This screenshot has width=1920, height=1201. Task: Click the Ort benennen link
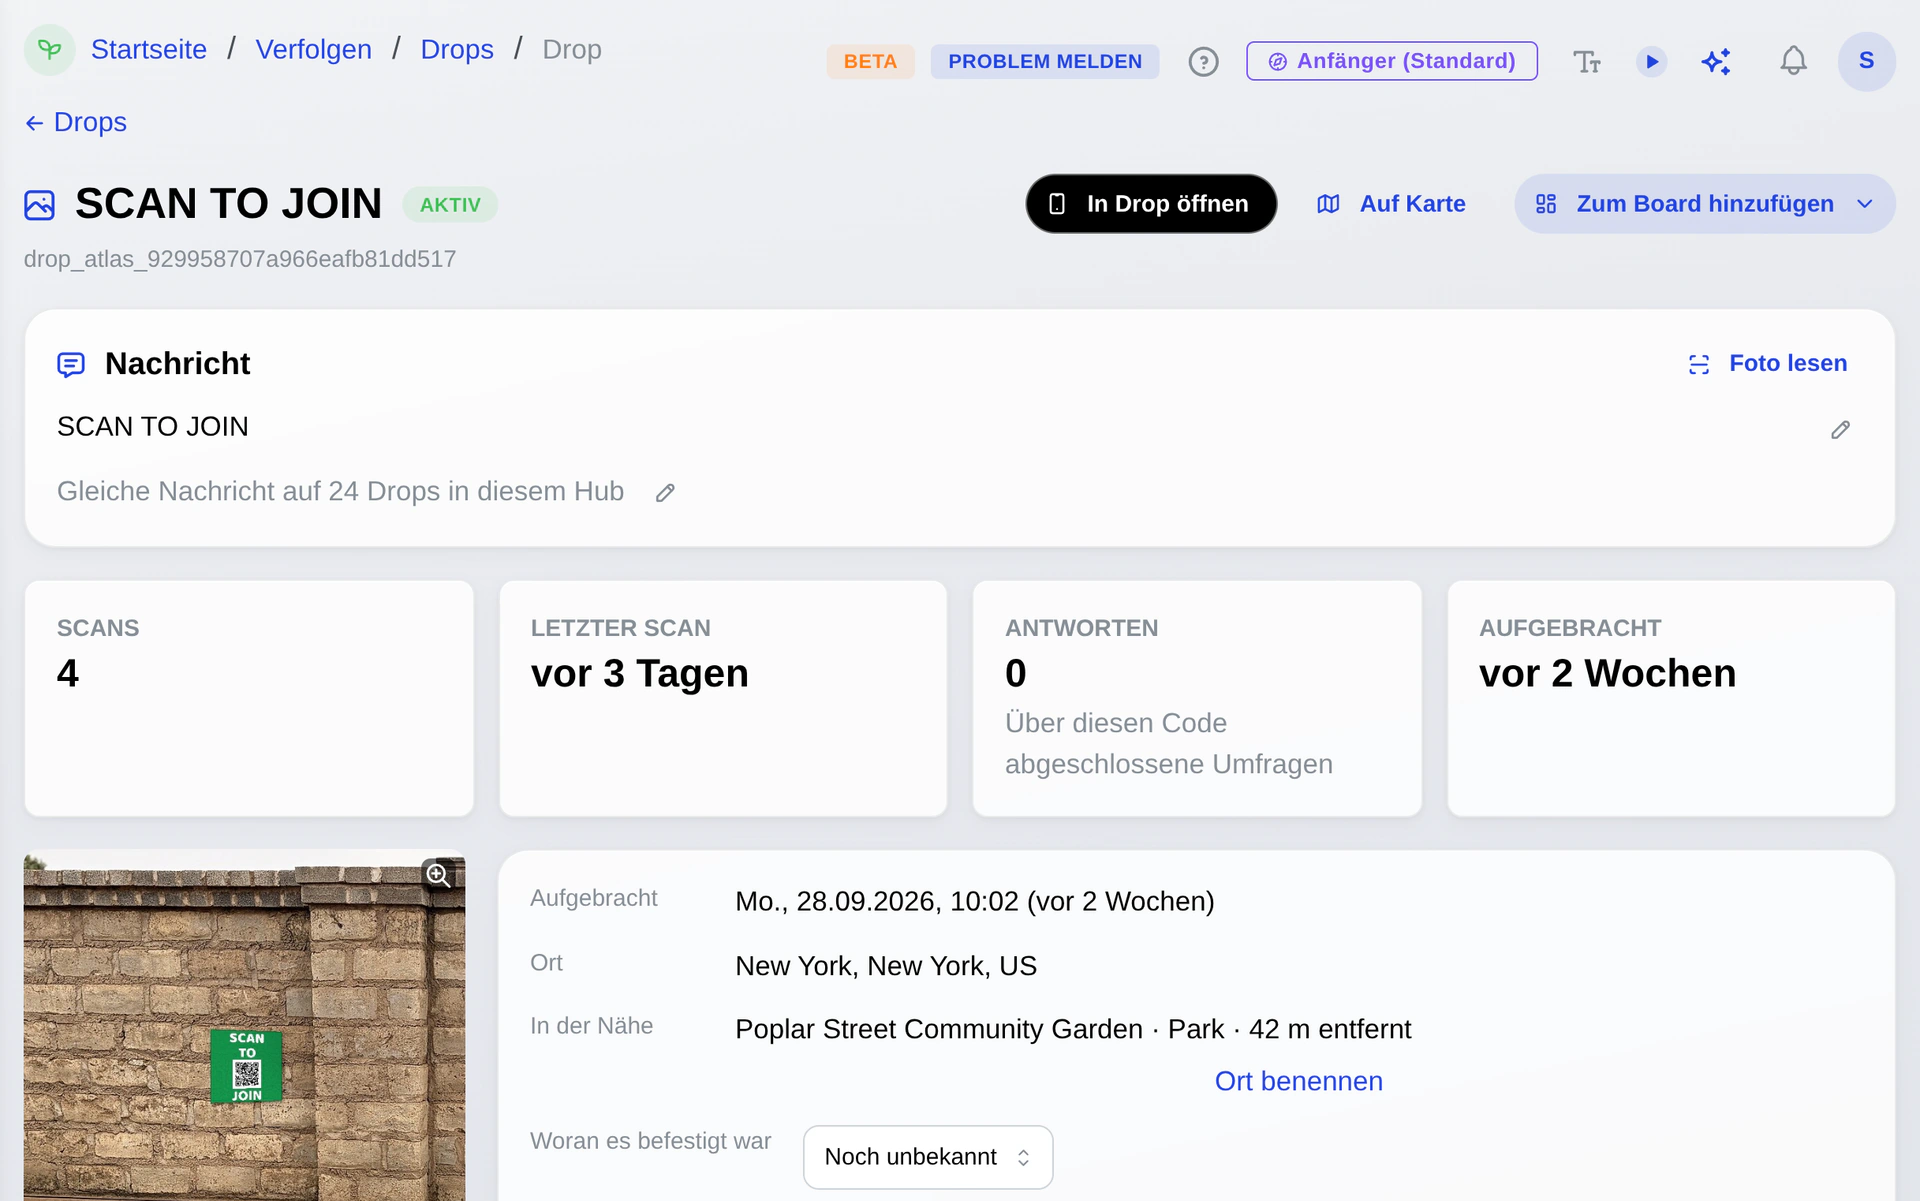1298,1081
